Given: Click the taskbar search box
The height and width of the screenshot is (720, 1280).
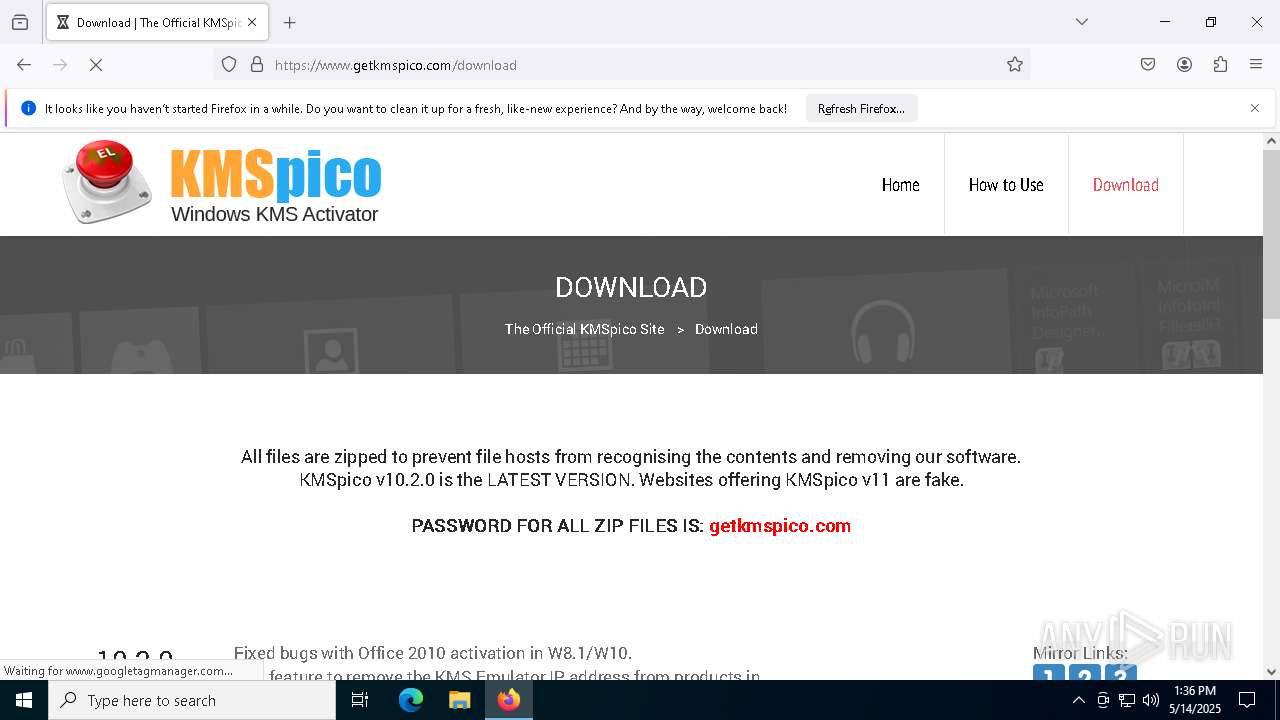Looking at the screenshot, I should pos(192,700).
